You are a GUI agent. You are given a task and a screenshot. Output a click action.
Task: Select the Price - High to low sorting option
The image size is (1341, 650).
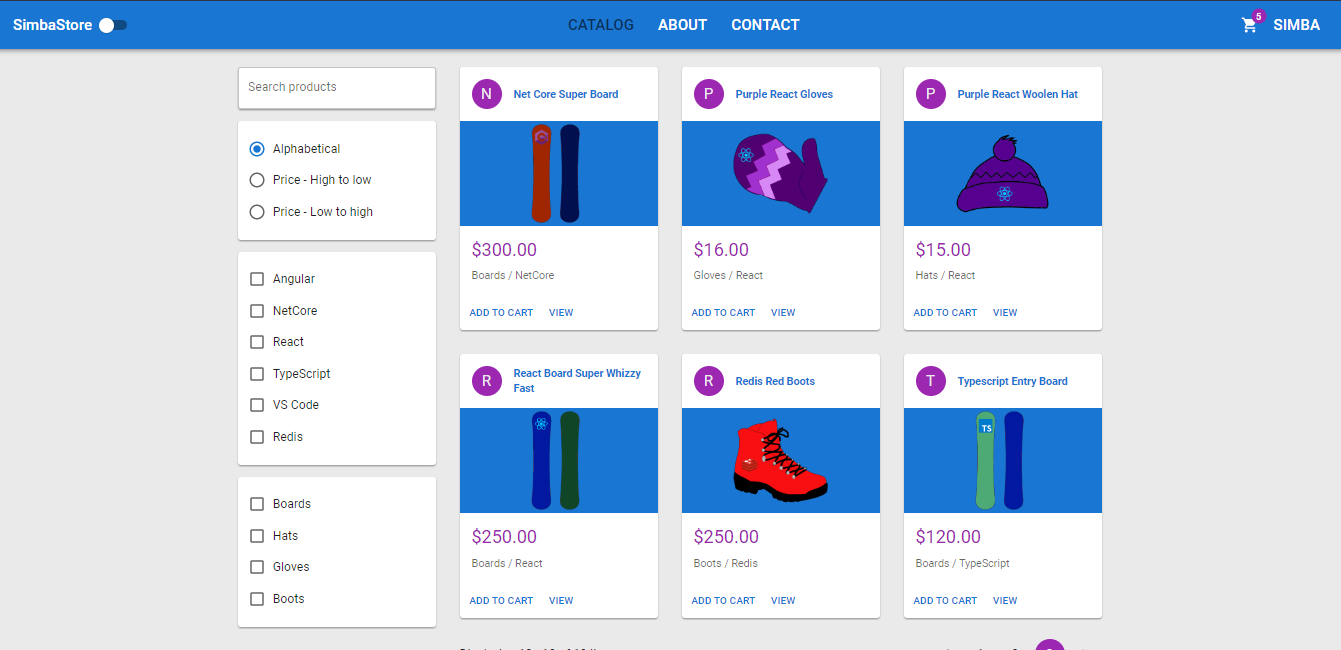click(257, 180)
